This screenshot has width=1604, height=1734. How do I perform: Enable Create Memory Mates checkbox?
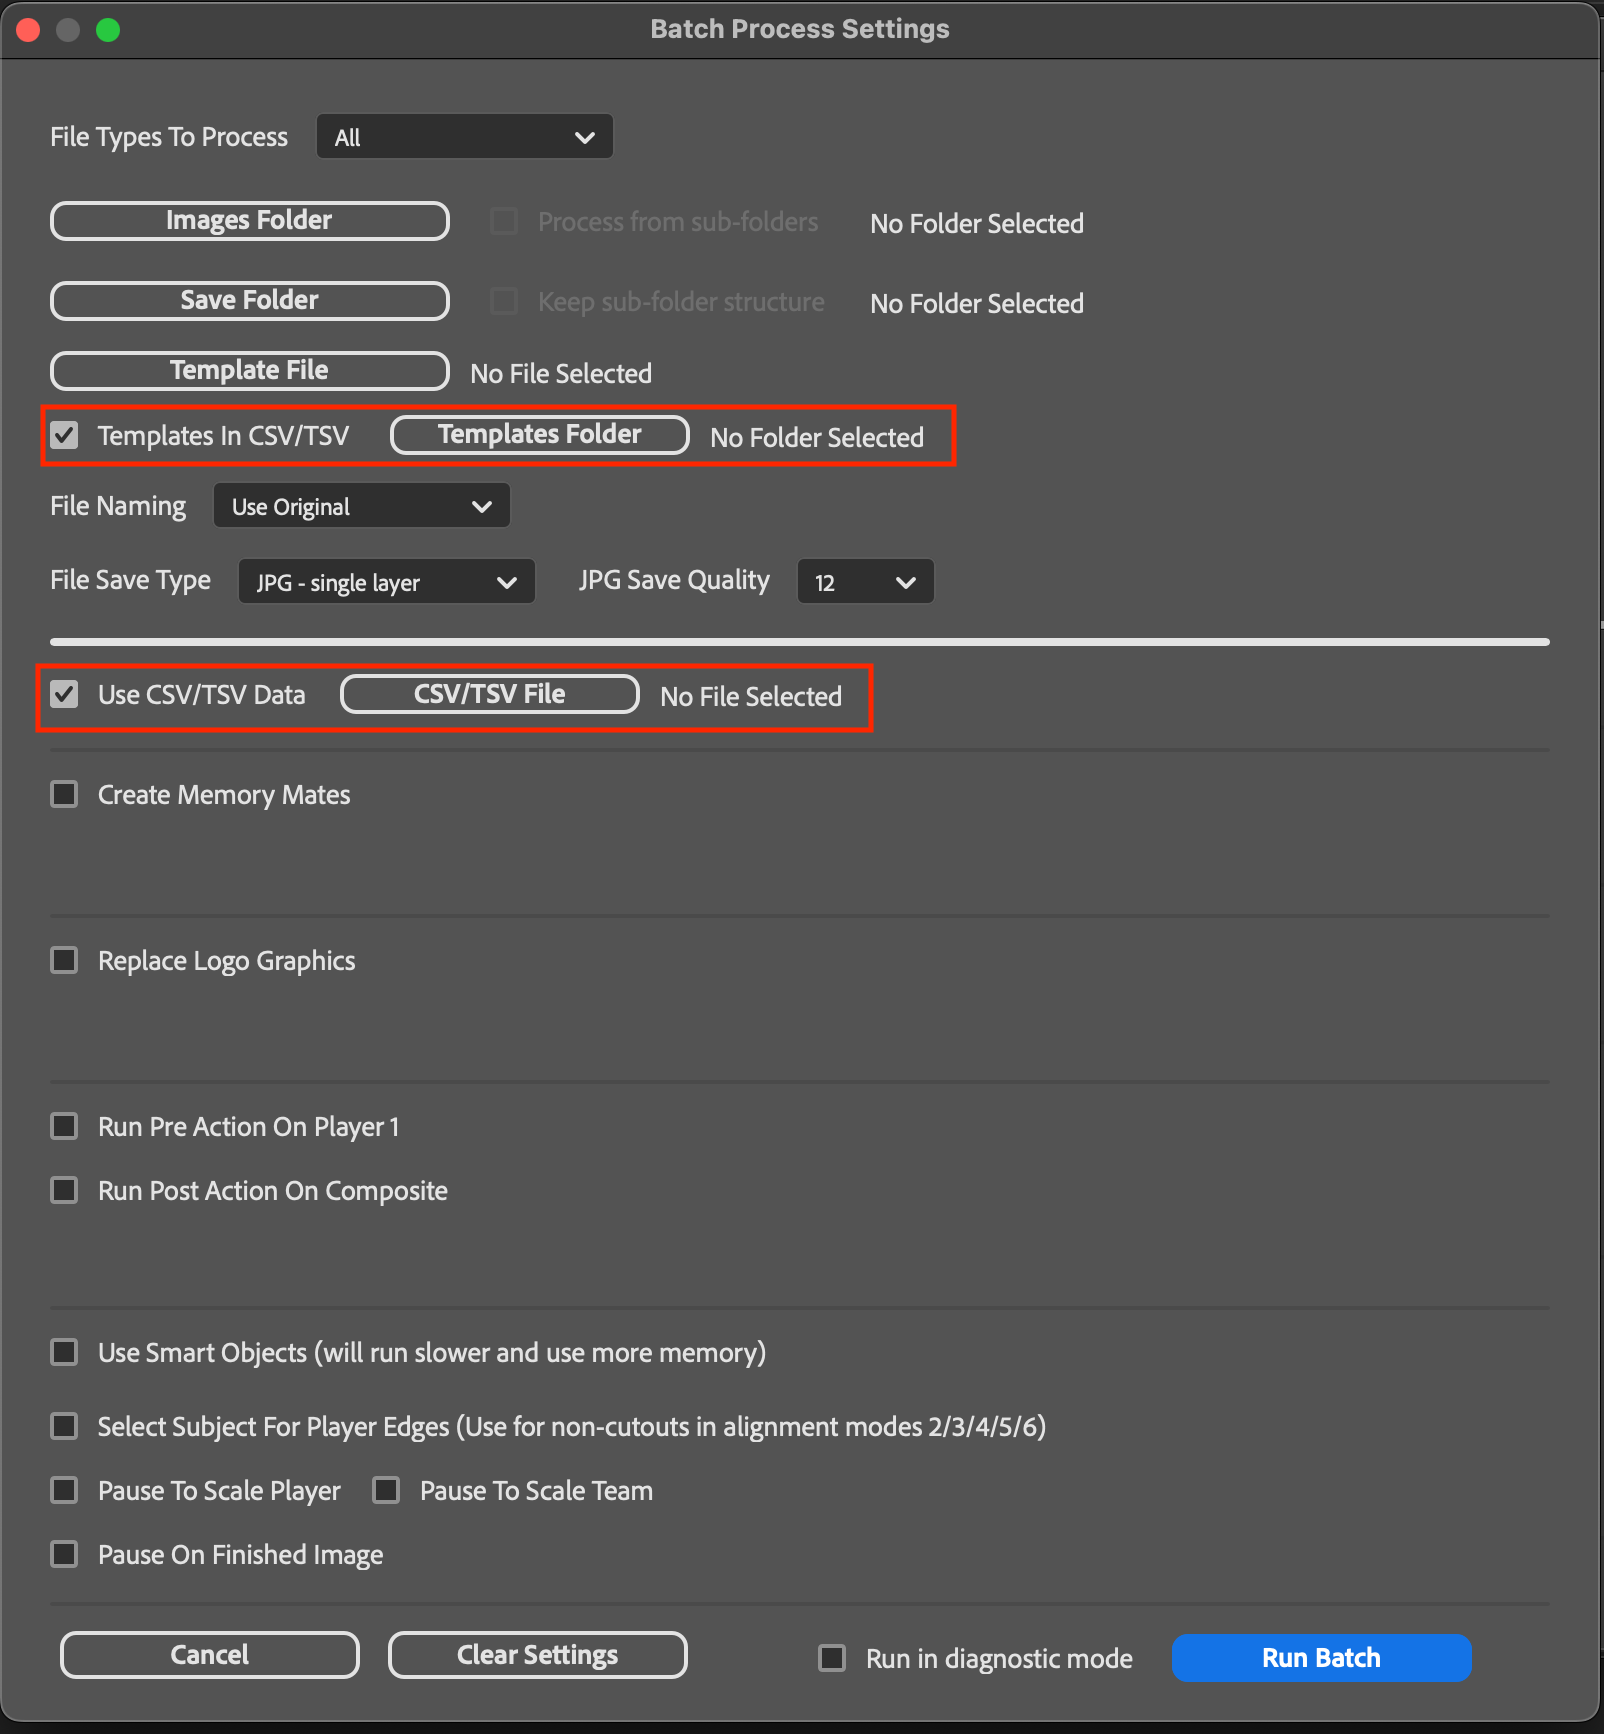pos(65,795)
